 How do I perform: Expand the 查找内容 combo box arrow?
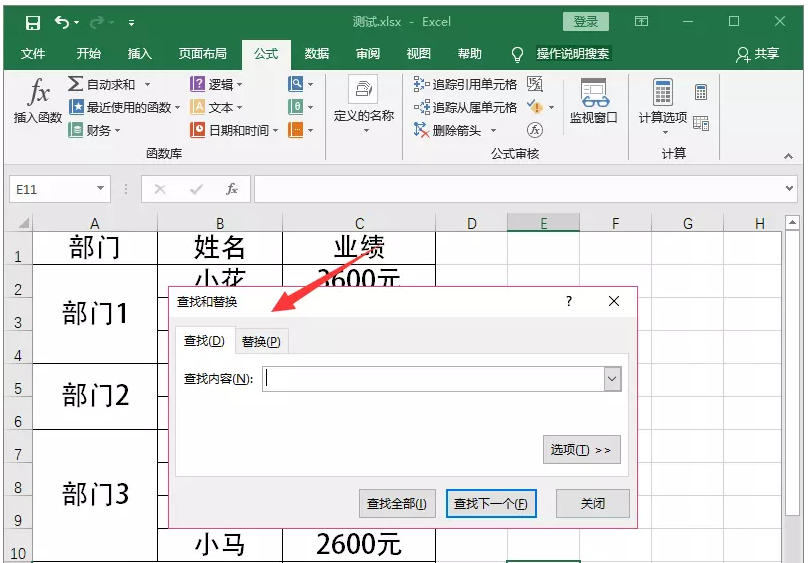(612, 379)
